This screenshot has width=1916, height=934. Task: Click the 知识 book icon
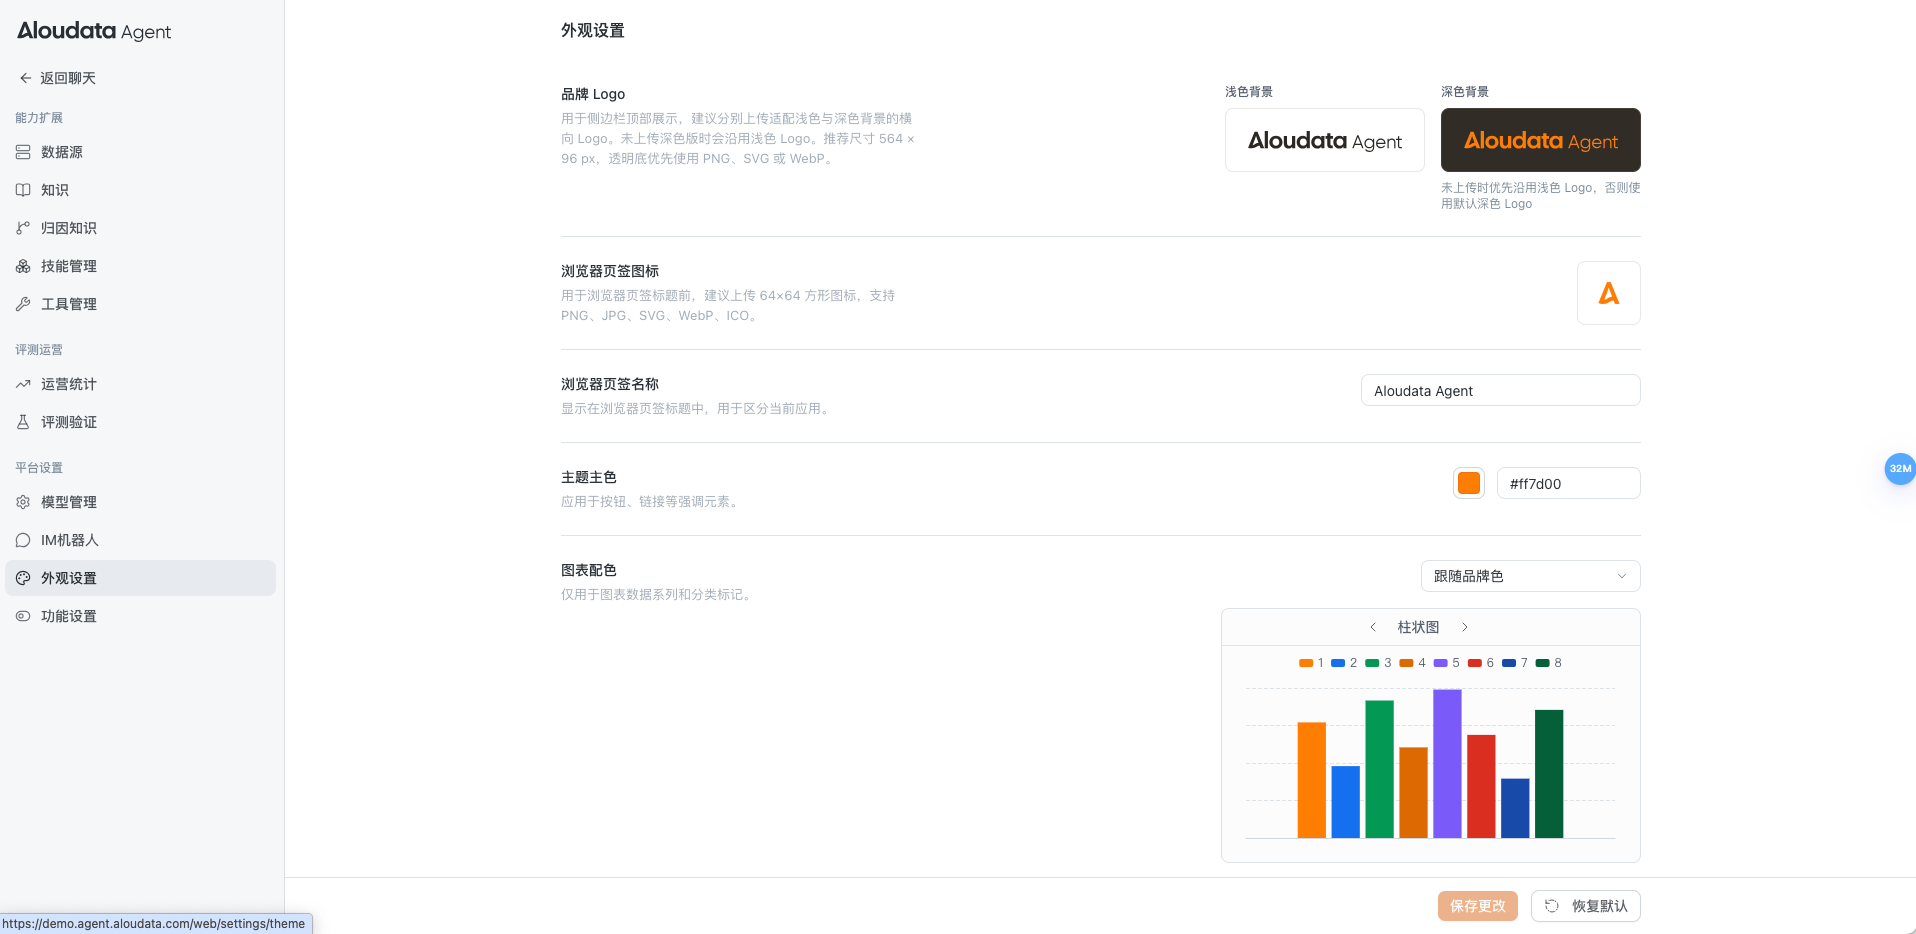pyautogui.click(x=23, y=190)
